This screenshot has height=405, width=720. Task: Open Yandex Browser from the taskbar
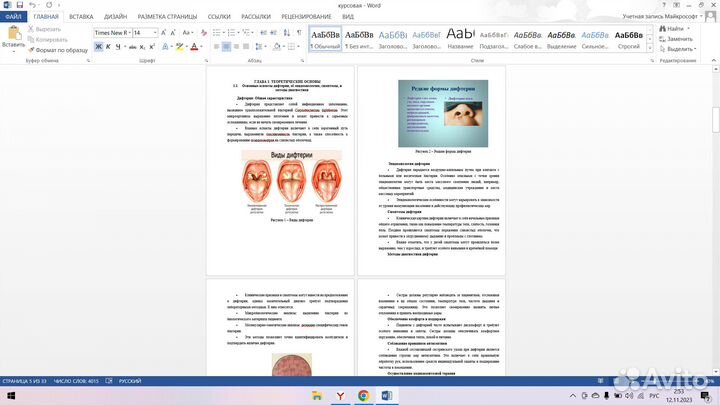(340, 396)
